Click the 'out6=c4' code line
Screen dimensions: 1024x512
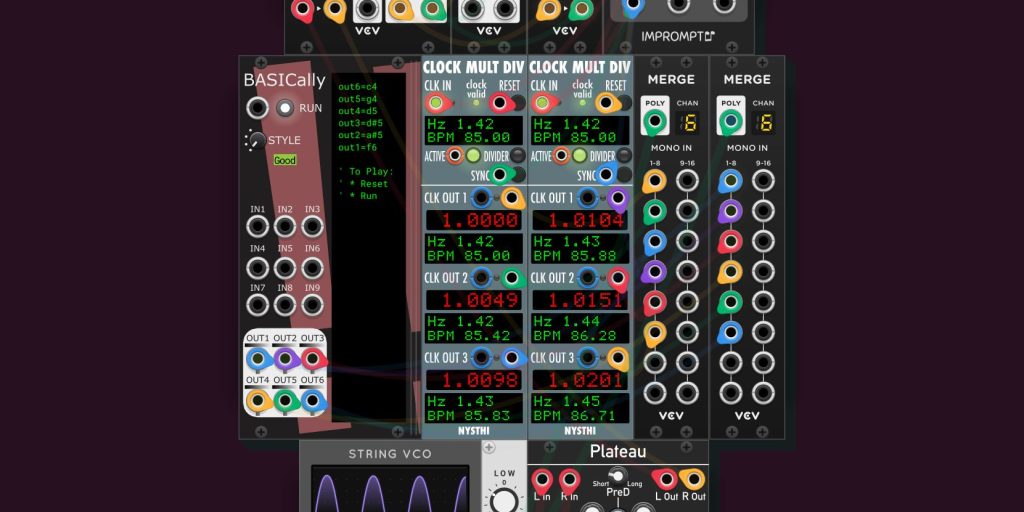[357, 87]
